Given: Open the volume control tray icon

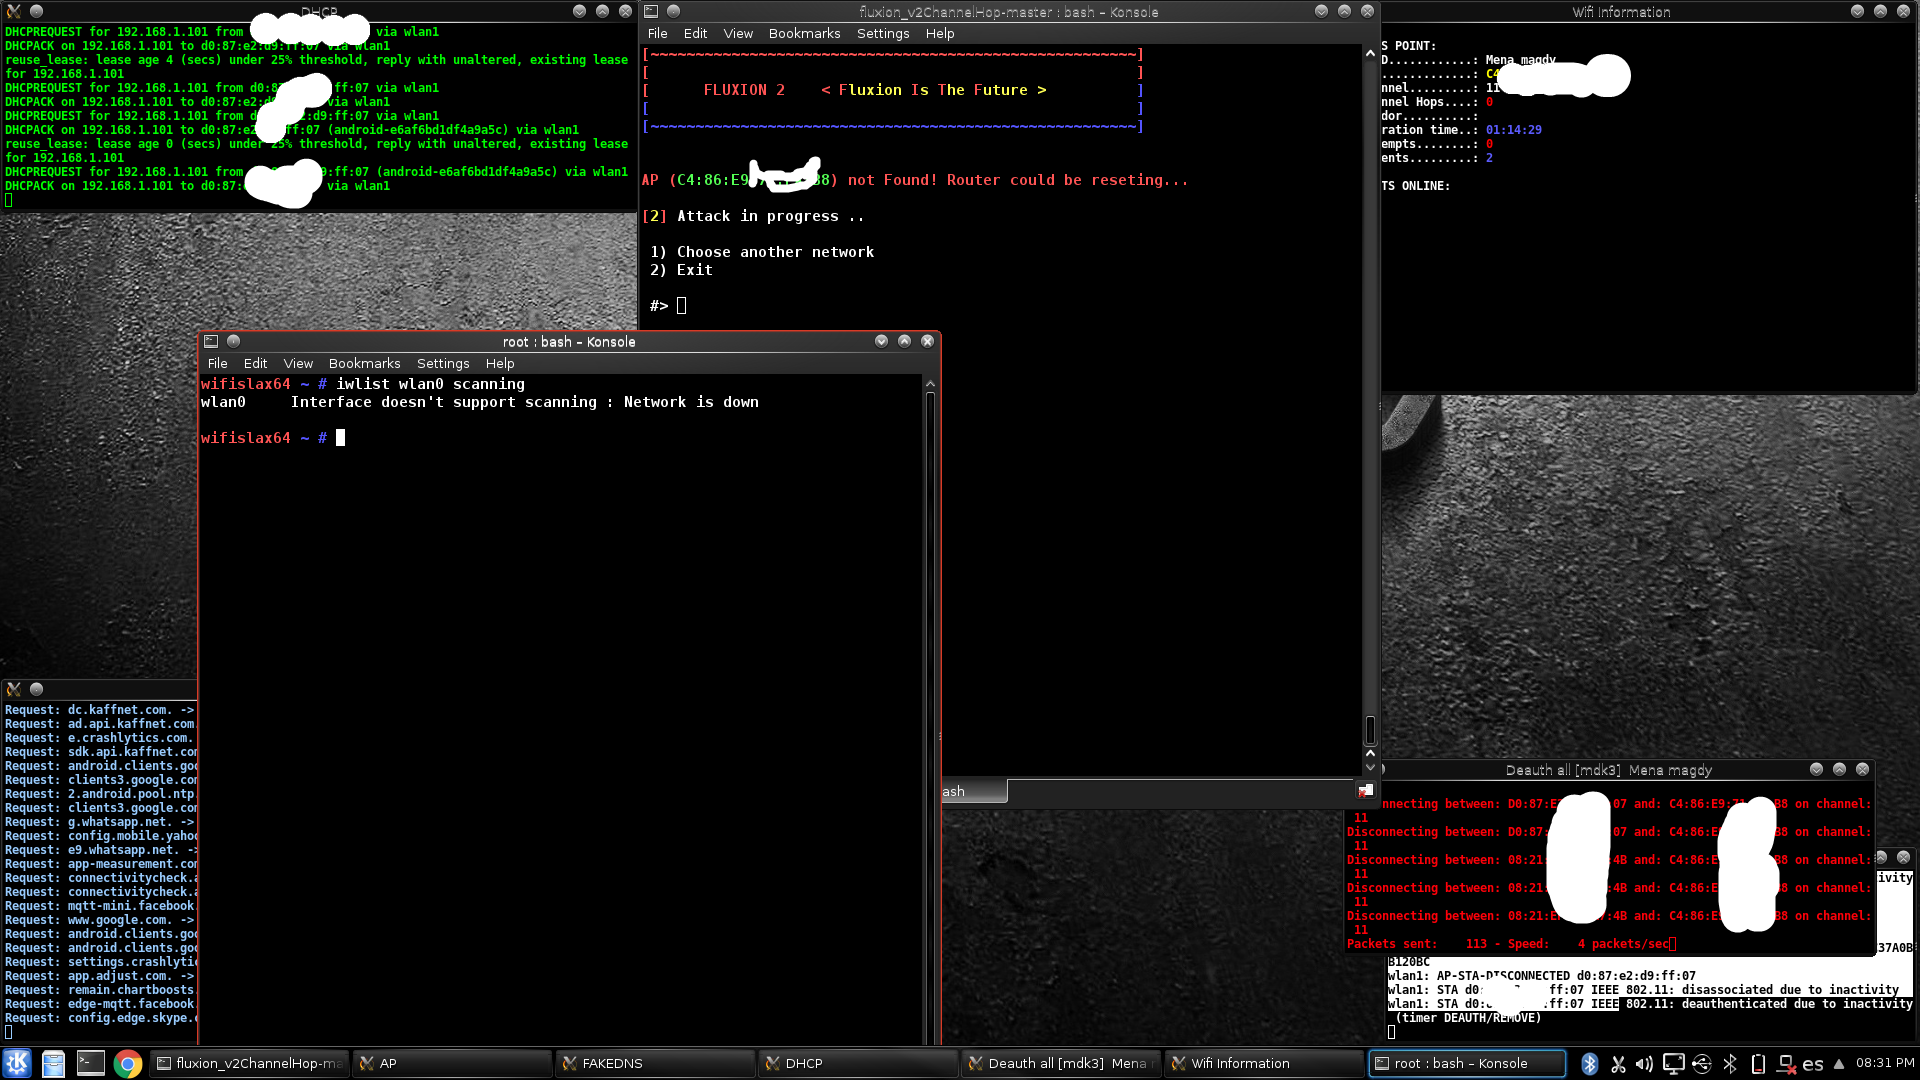Looking at the screenshot, I should click(x=1645, y=1064).
